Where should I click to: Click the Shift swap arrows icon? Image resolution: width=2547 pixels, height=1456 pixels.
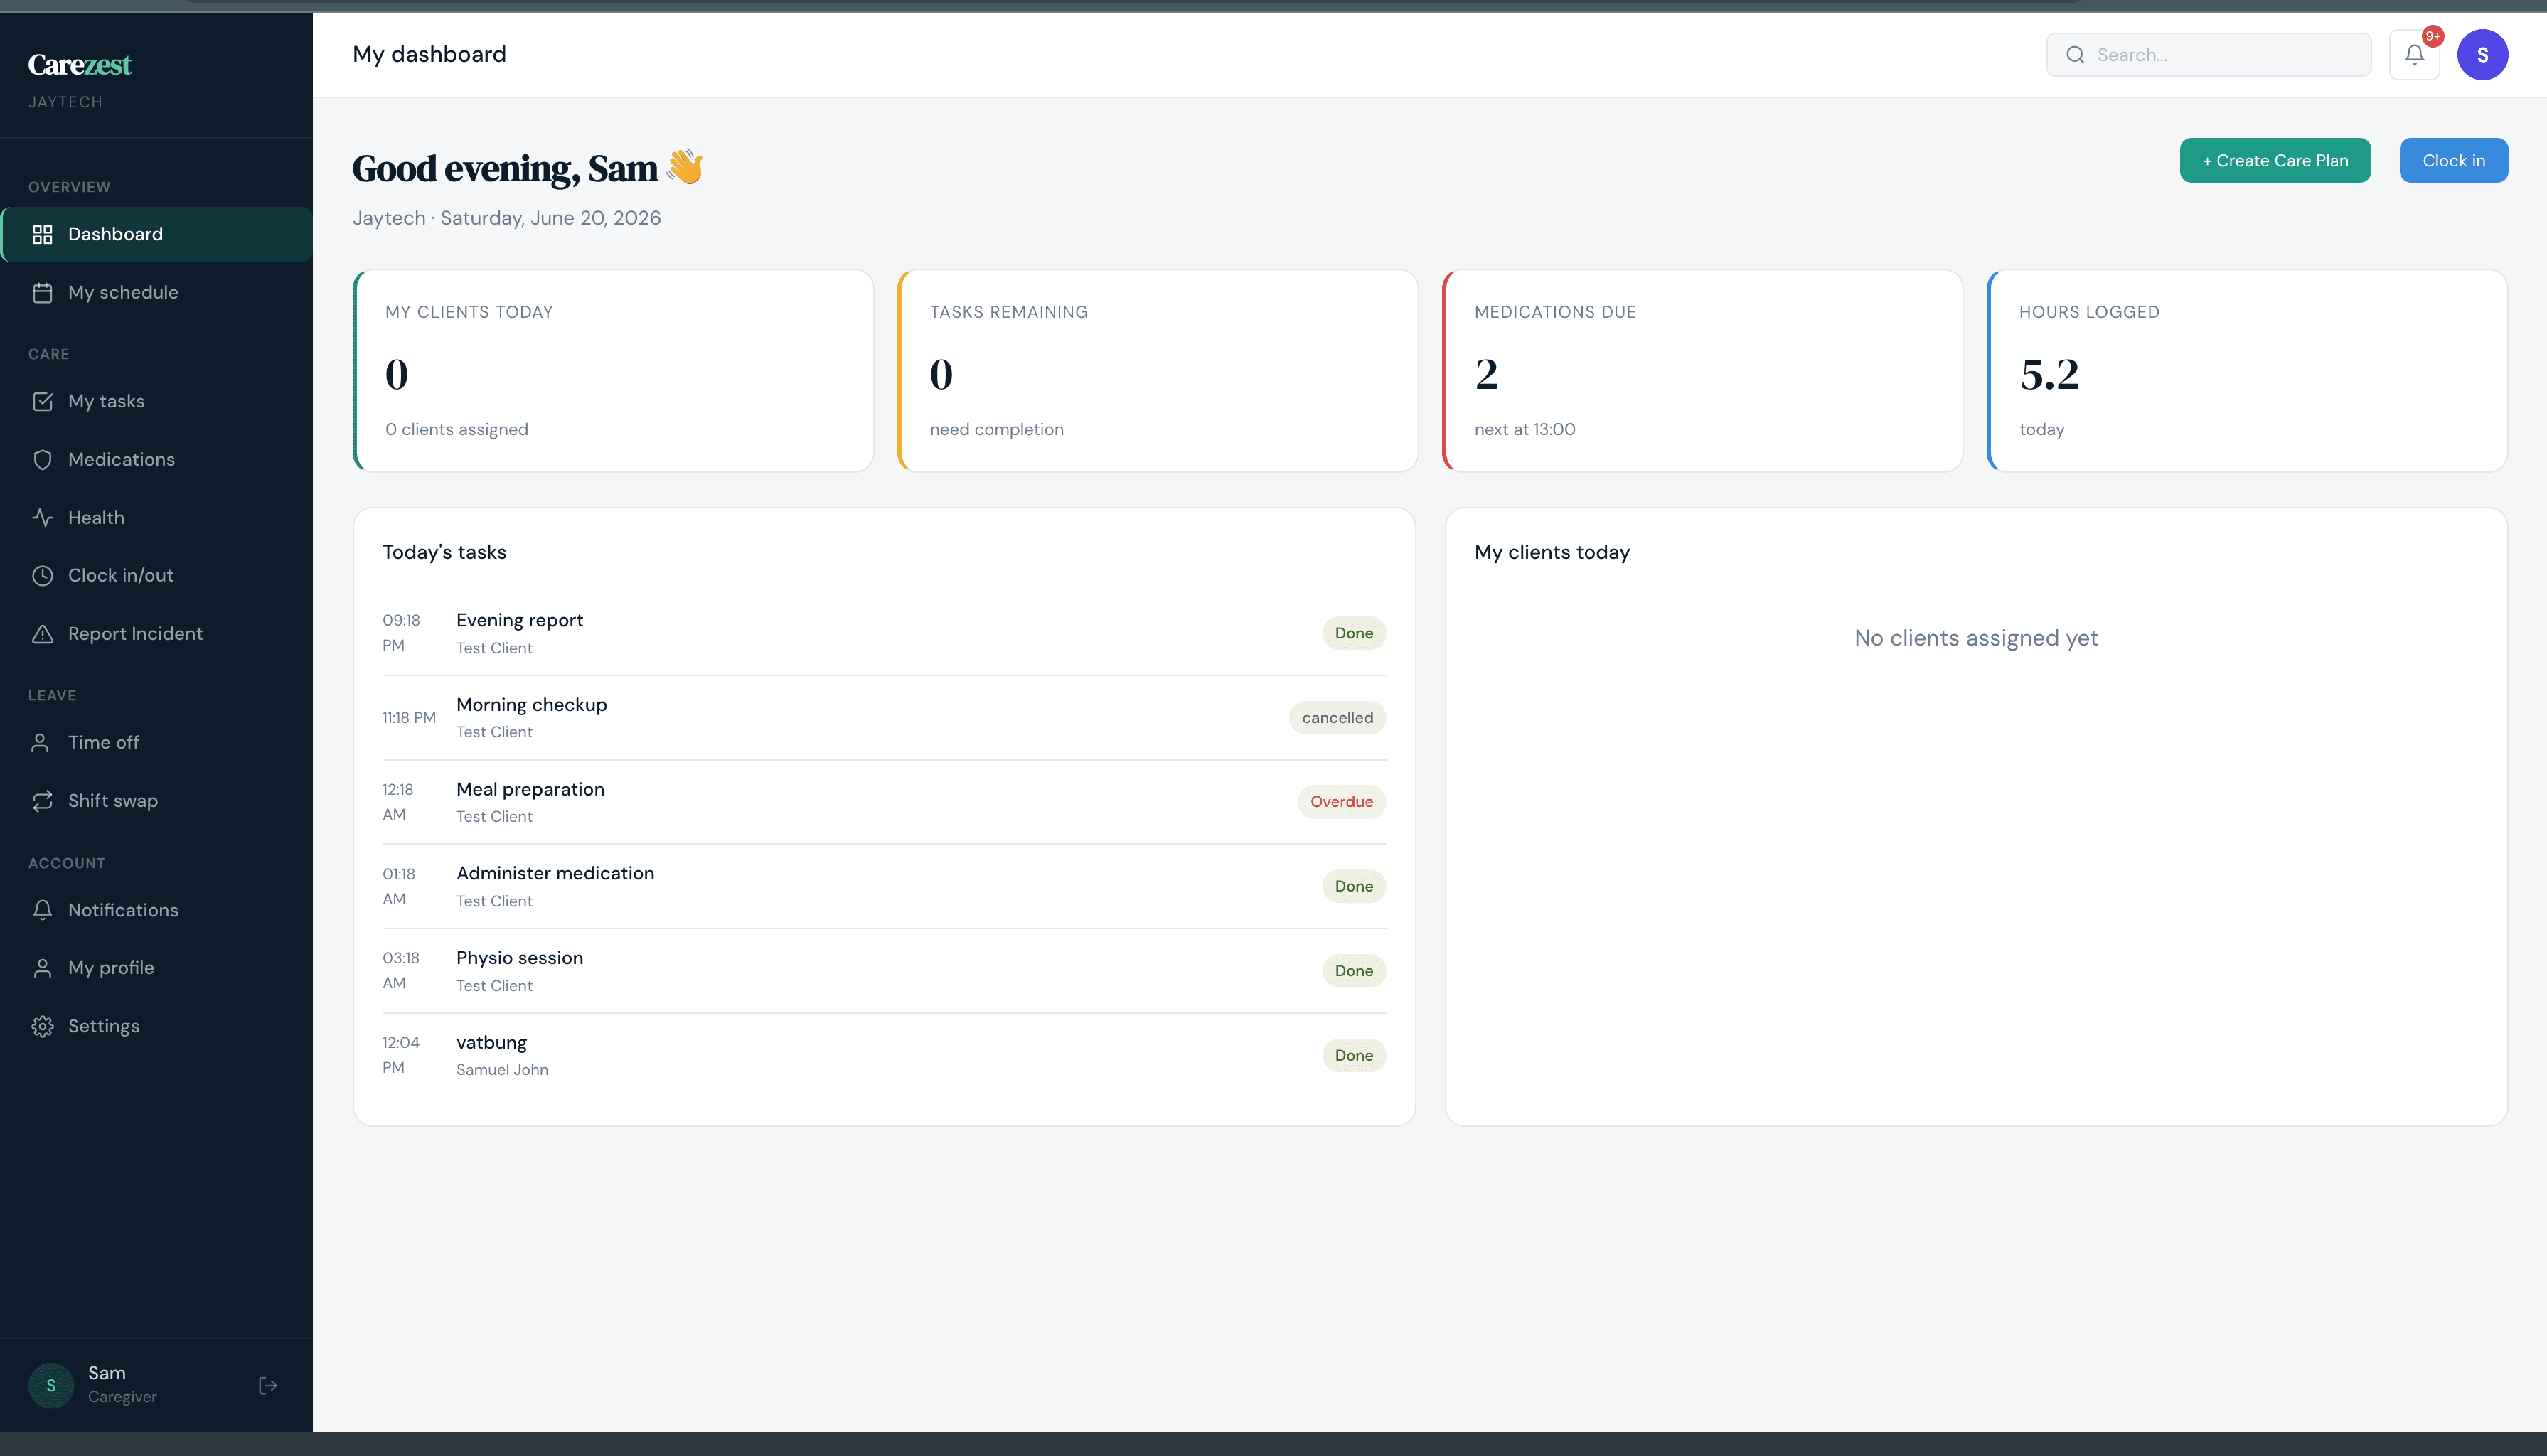point(42,800)
